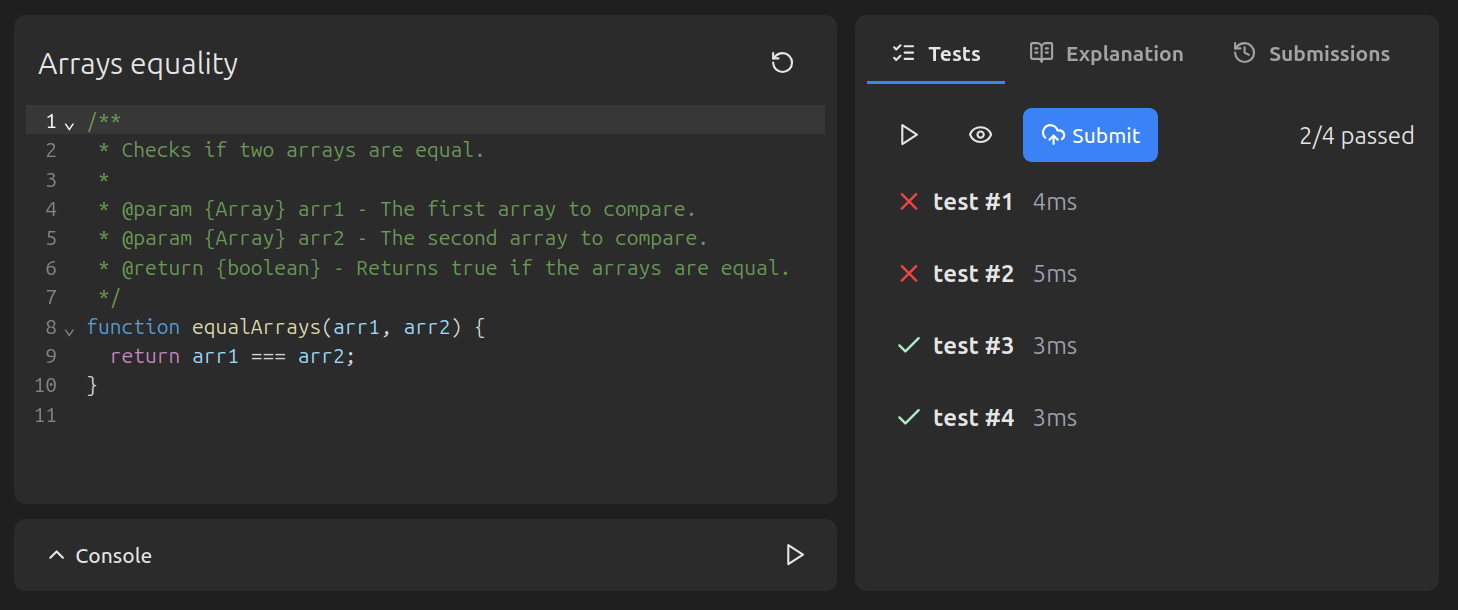Click the arr2 parameter comment on line 5
This screenshot has width=1458, height=610.
coord(402,238)
